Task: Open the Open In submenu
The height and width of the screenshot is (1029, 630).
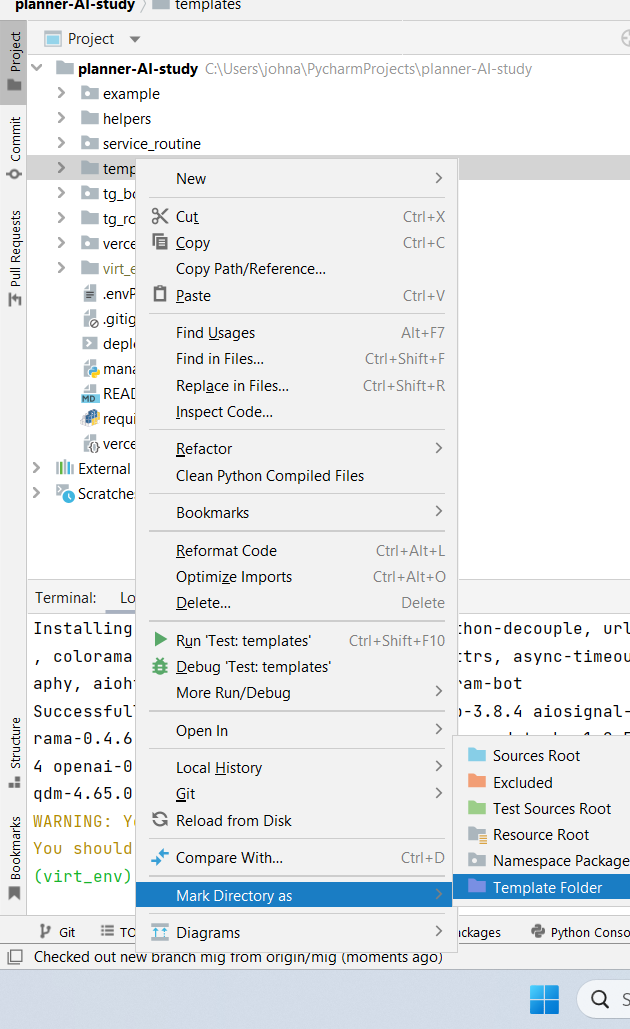Action: 297,730
